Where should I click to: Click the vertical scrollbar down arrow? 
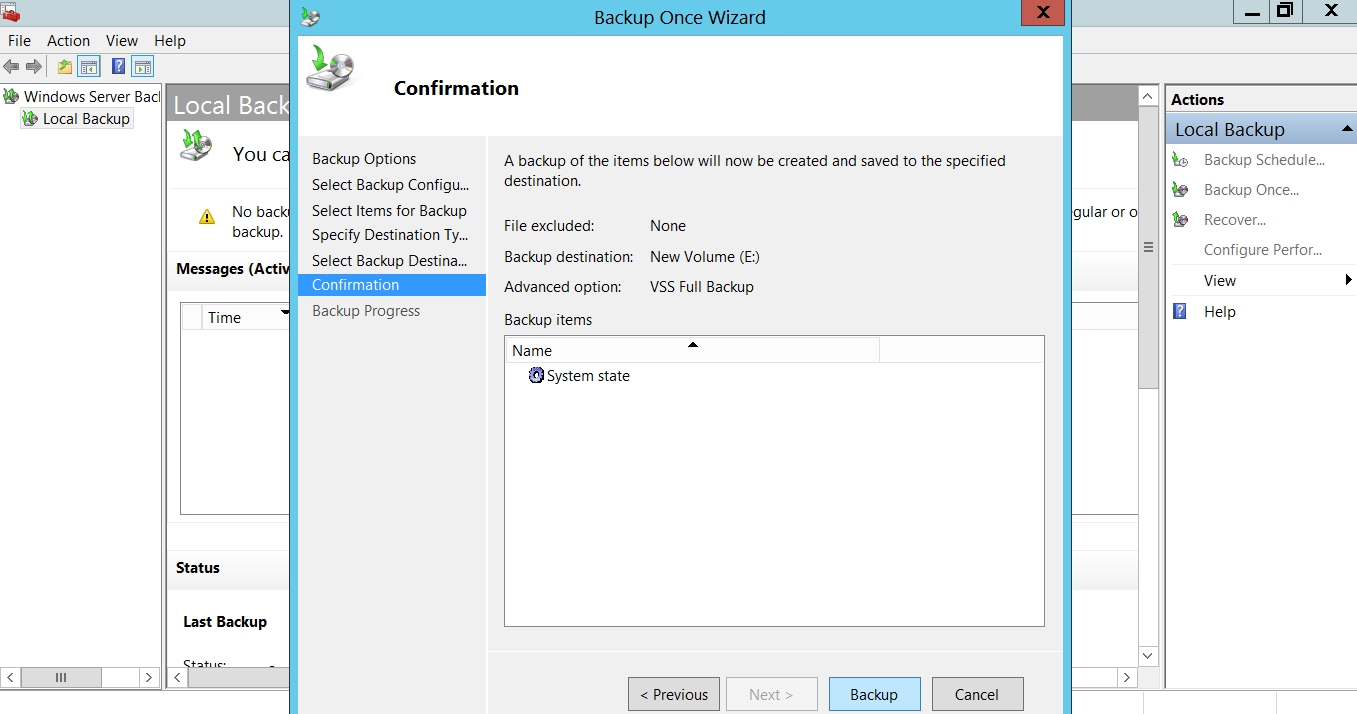click(x=1148, y=656)
